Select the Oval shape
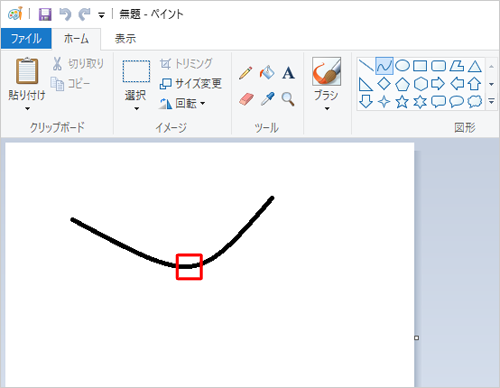The height and width of the screenshot is (388, 500). pyautogui.click(x=402, y=66)
